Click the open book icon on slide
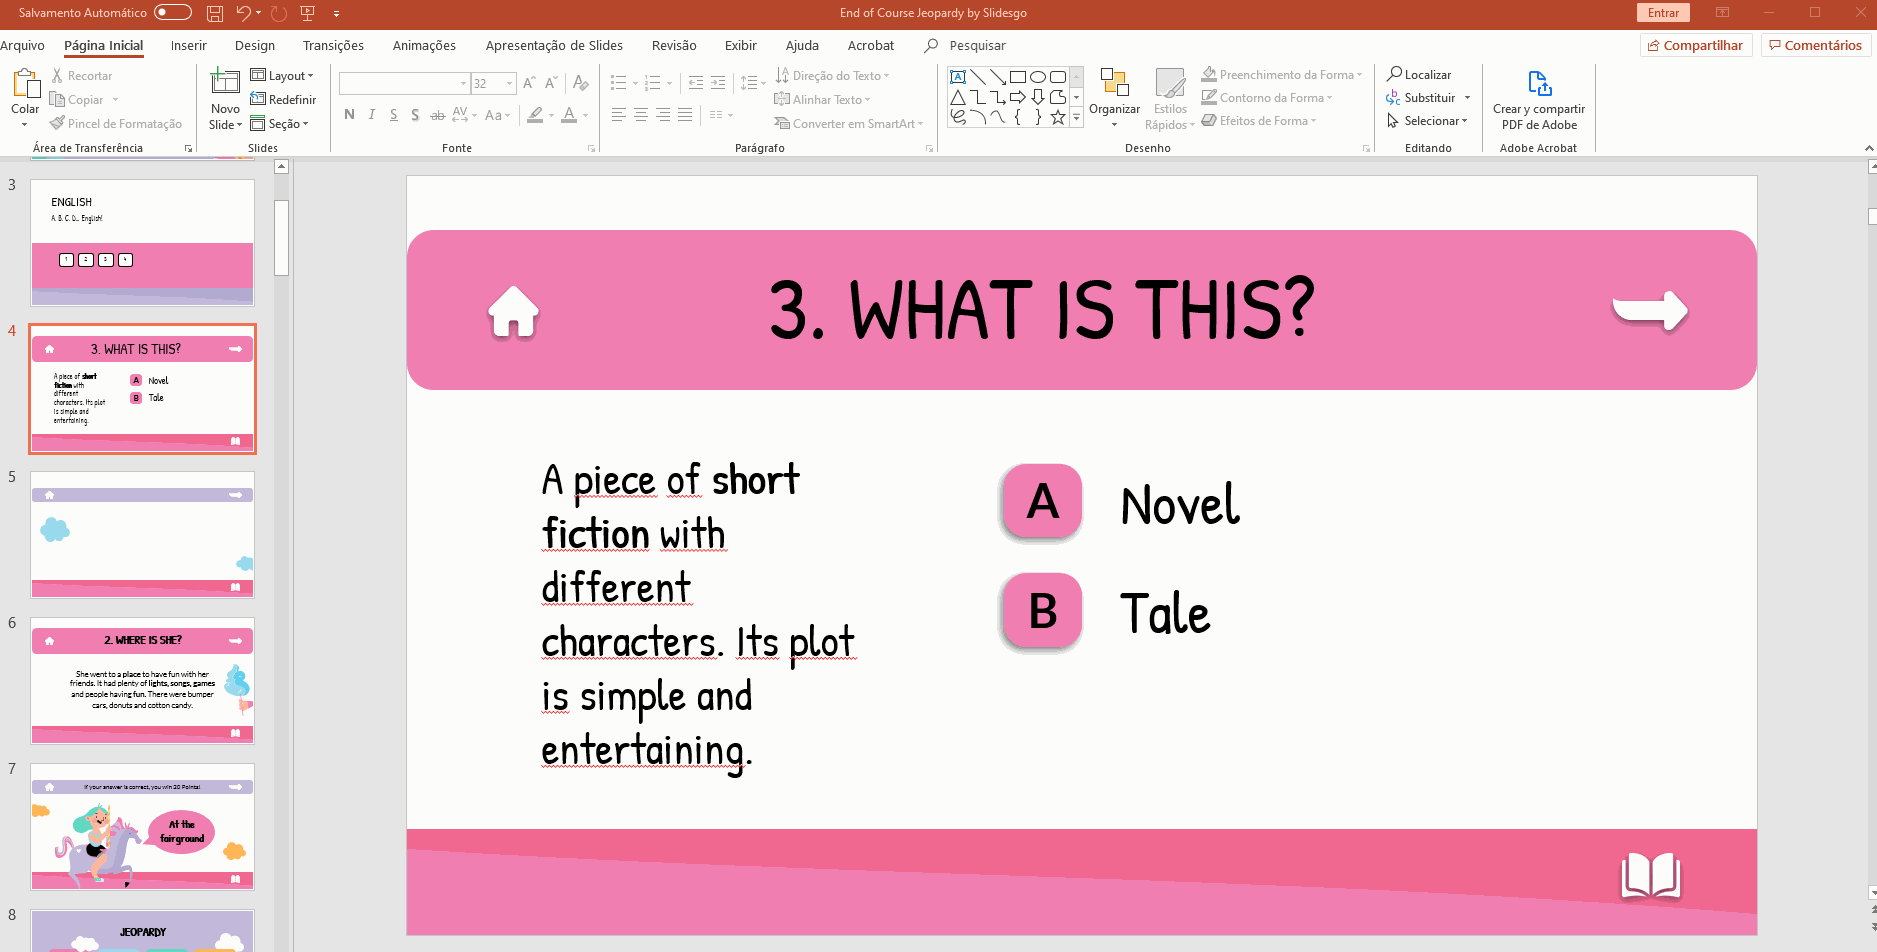 1650,876
